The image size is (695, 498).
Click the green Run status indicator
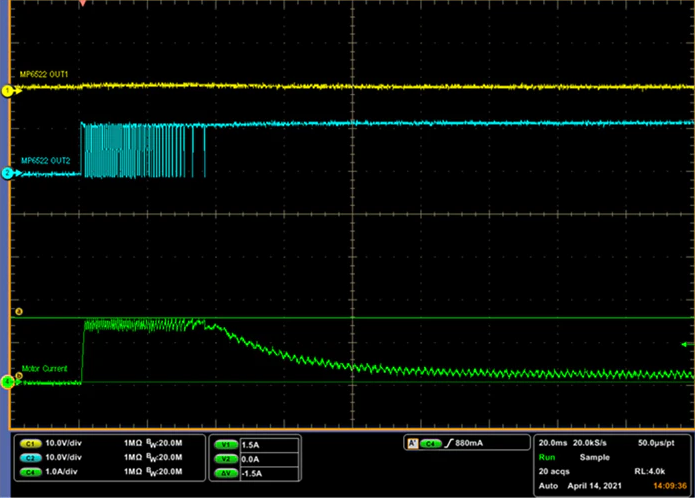coord(546,455)
